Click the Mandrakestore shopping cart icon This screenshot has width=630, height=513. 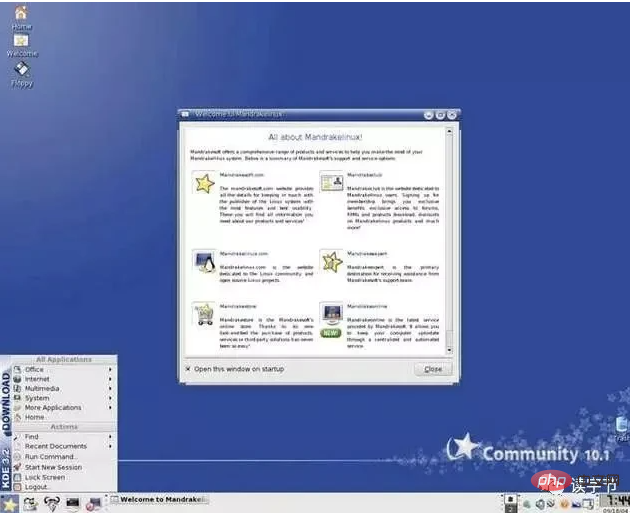204,314
